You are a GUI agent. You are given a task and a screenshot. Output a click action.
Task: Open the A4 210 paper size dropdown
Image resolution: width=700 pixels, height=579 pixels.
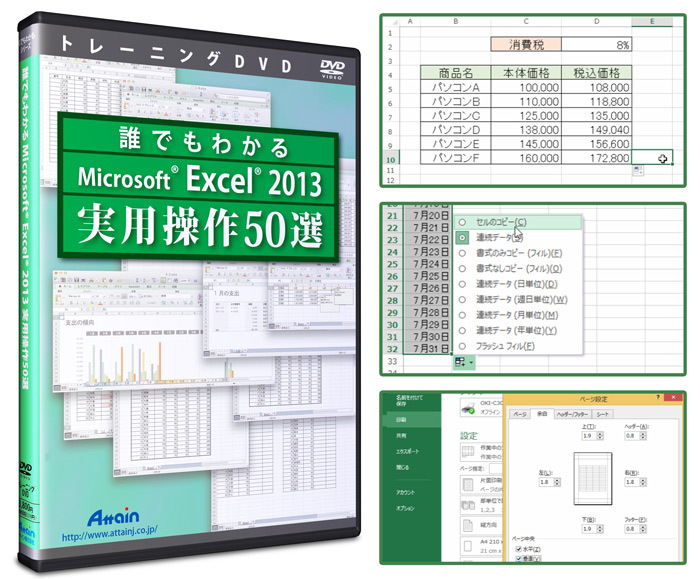pos(481,546)
